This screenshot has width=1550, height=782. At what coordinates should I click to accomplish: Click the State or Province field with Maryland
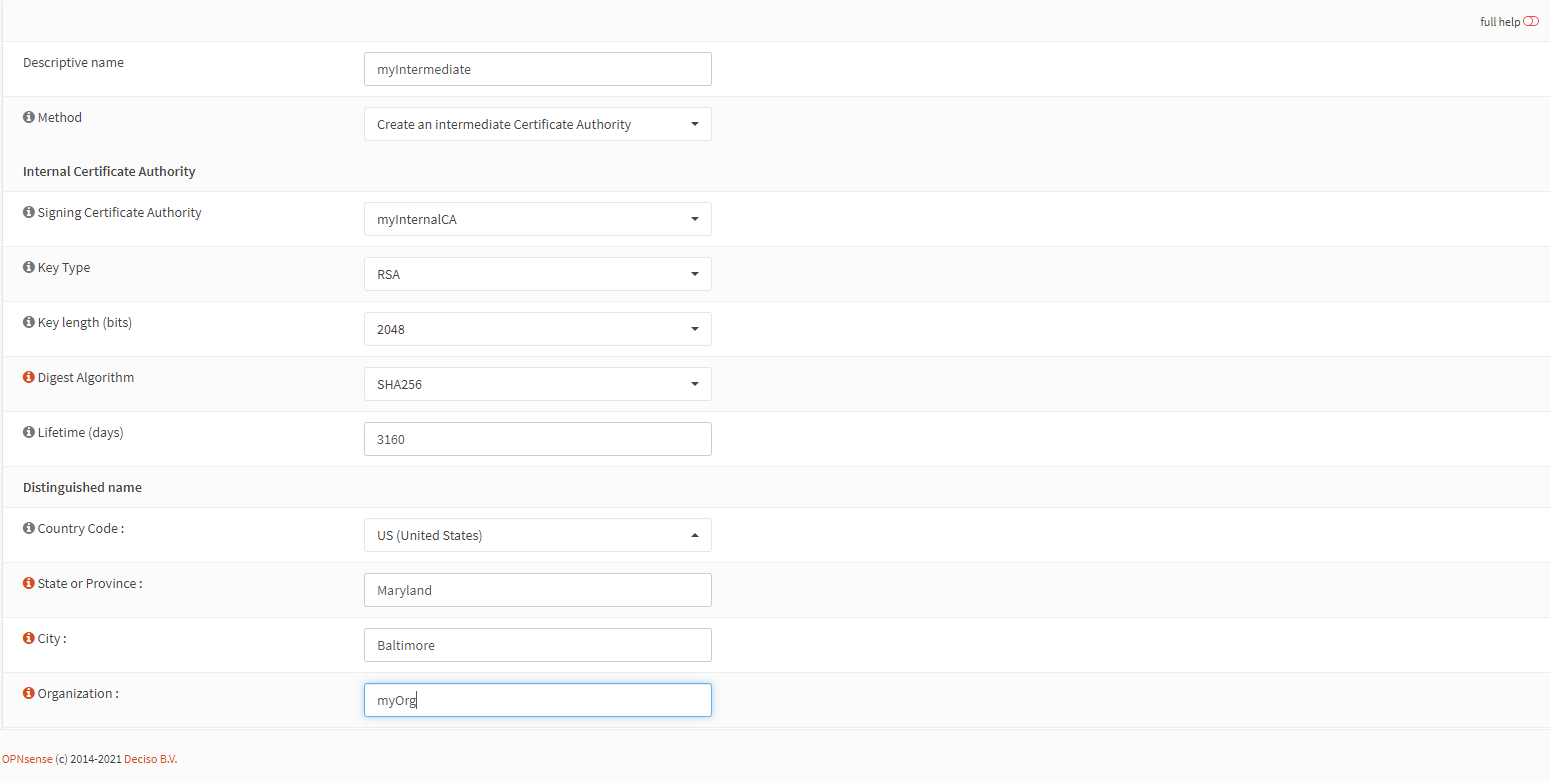(x=538, y=590)
